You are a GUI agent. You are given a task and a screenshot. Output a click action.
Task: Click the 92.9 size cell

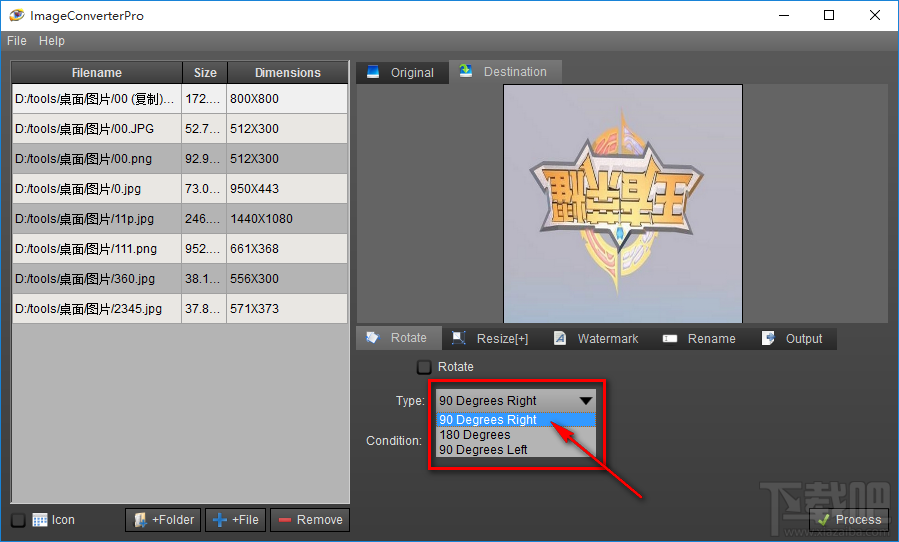[x=204, y=158]
